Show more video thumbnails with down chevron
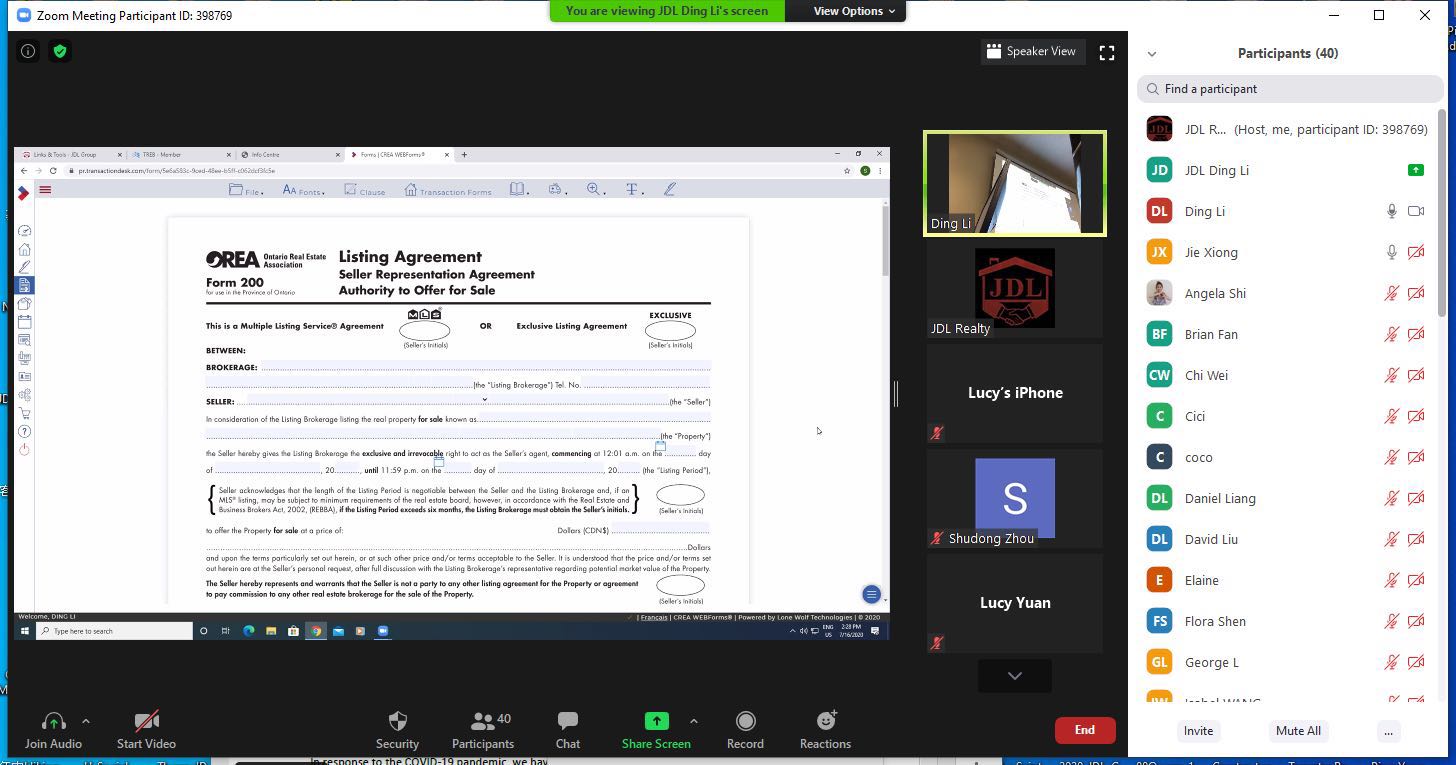 click(x=1015, y=676)
